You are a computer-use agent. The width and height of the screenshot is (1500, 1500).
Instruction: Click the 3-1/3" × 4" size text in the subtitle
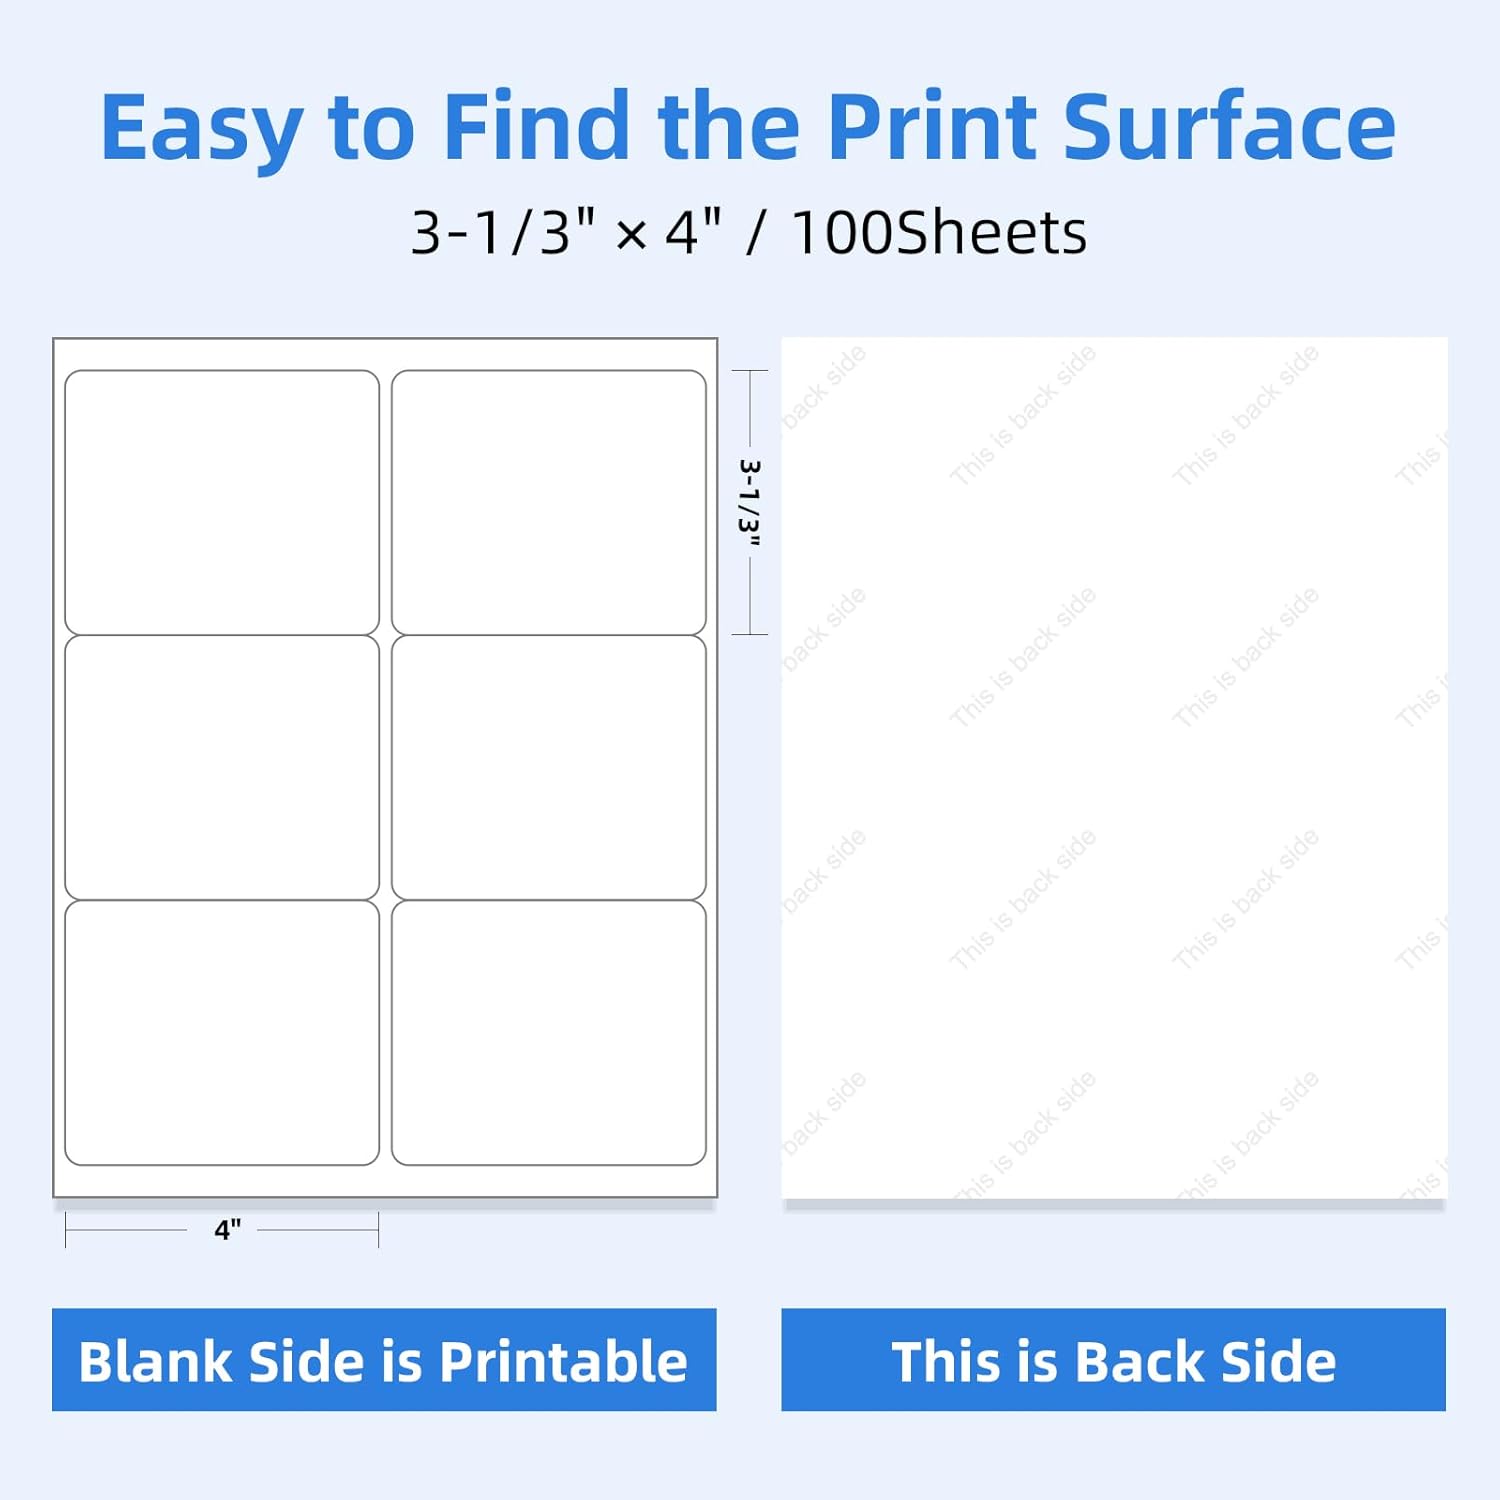[x=566, y=233]
